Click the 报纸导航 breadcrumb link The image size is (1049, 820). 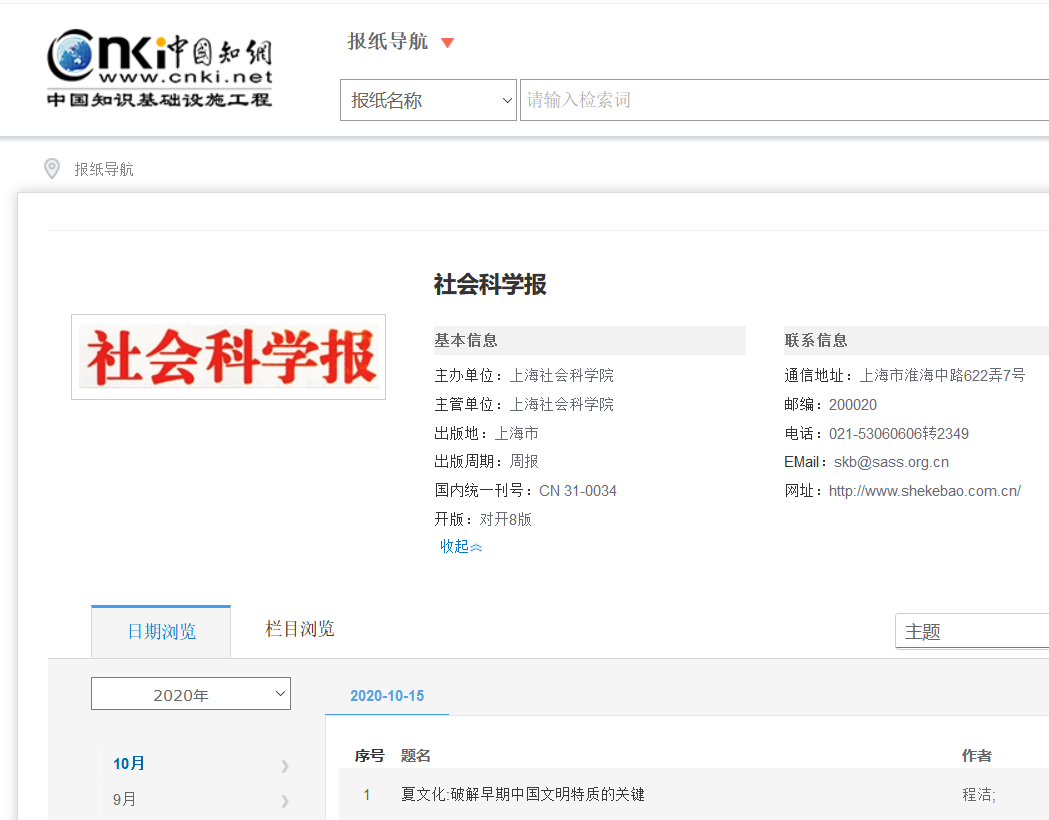104,169
